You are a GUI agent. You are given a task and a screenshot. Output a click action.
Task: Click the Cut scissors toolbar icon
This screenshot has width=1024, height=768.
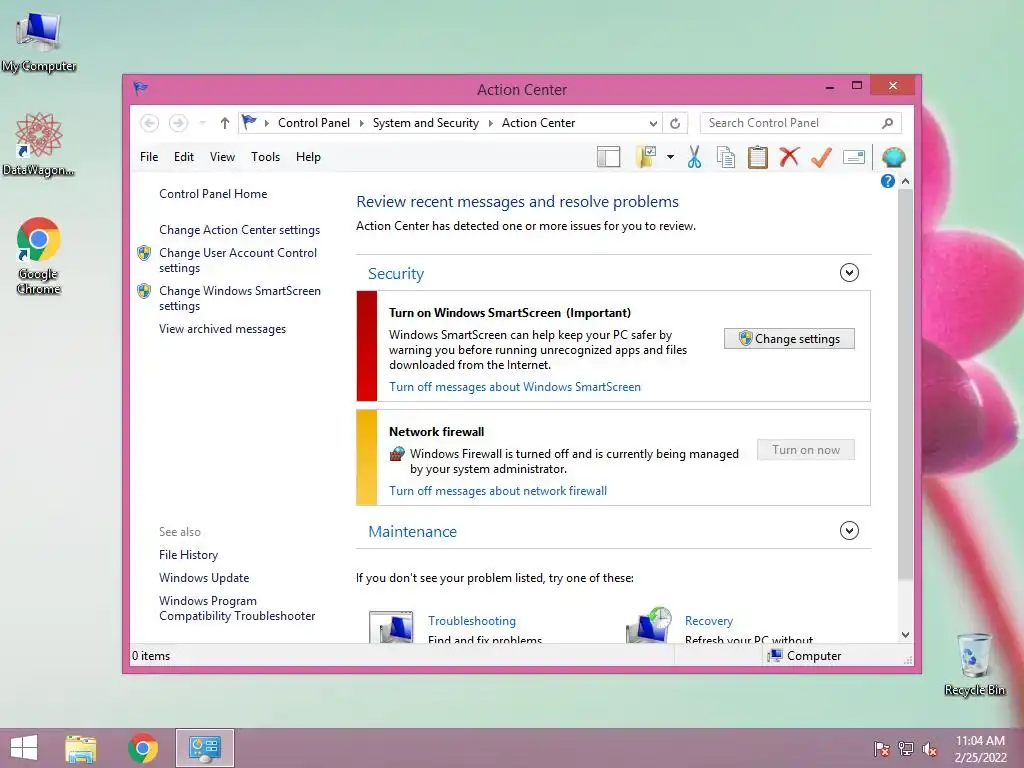(694, 157)
